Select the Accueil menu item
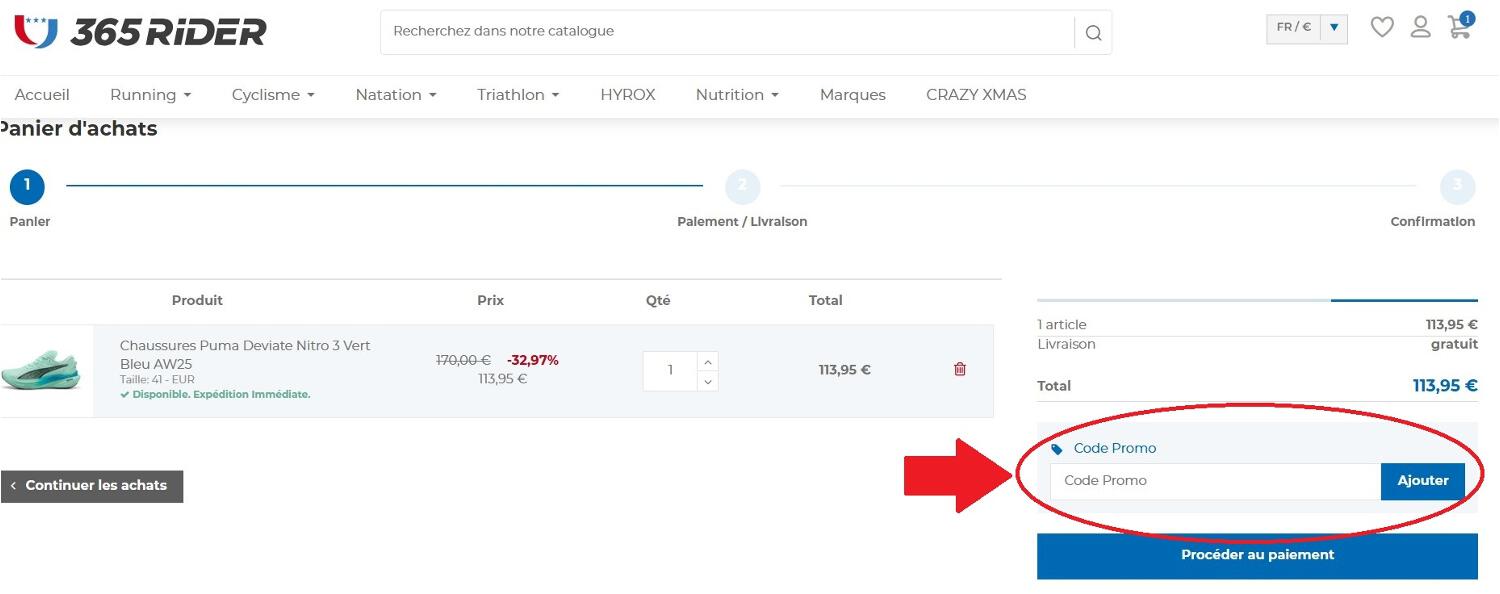 (42, 94)
